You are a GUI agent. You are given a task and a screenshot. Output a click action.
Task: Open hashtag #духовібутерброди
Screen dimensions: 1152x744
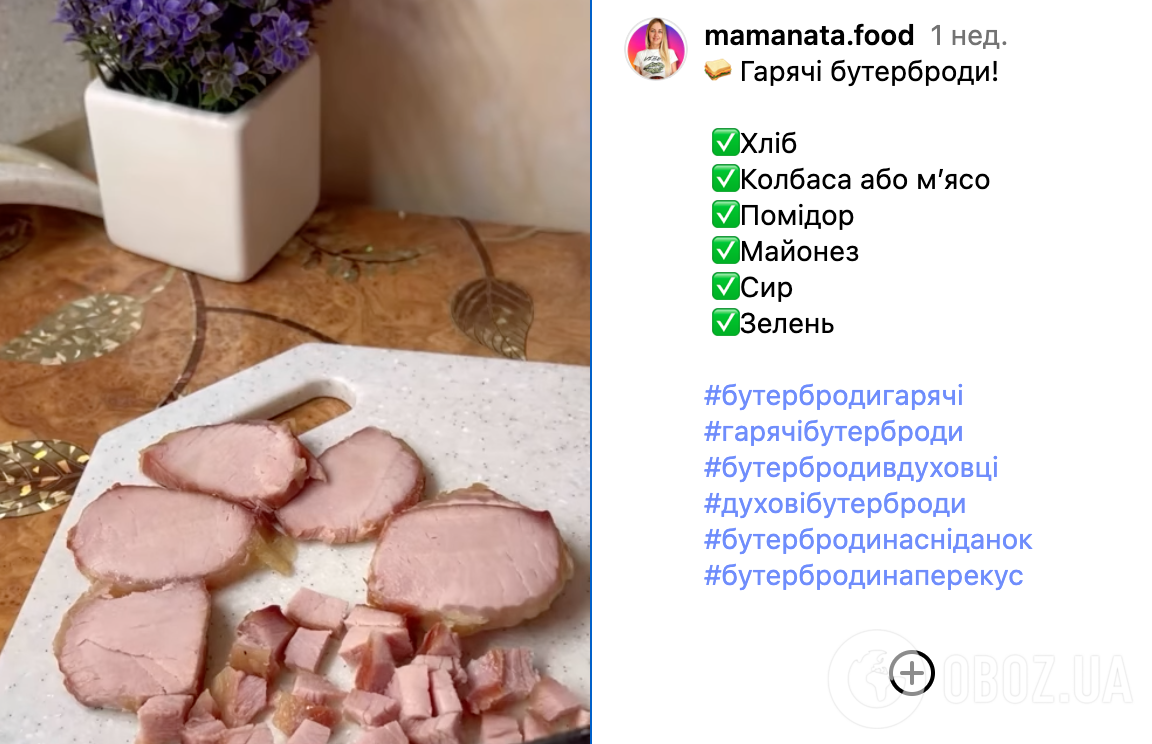point(835,503)
